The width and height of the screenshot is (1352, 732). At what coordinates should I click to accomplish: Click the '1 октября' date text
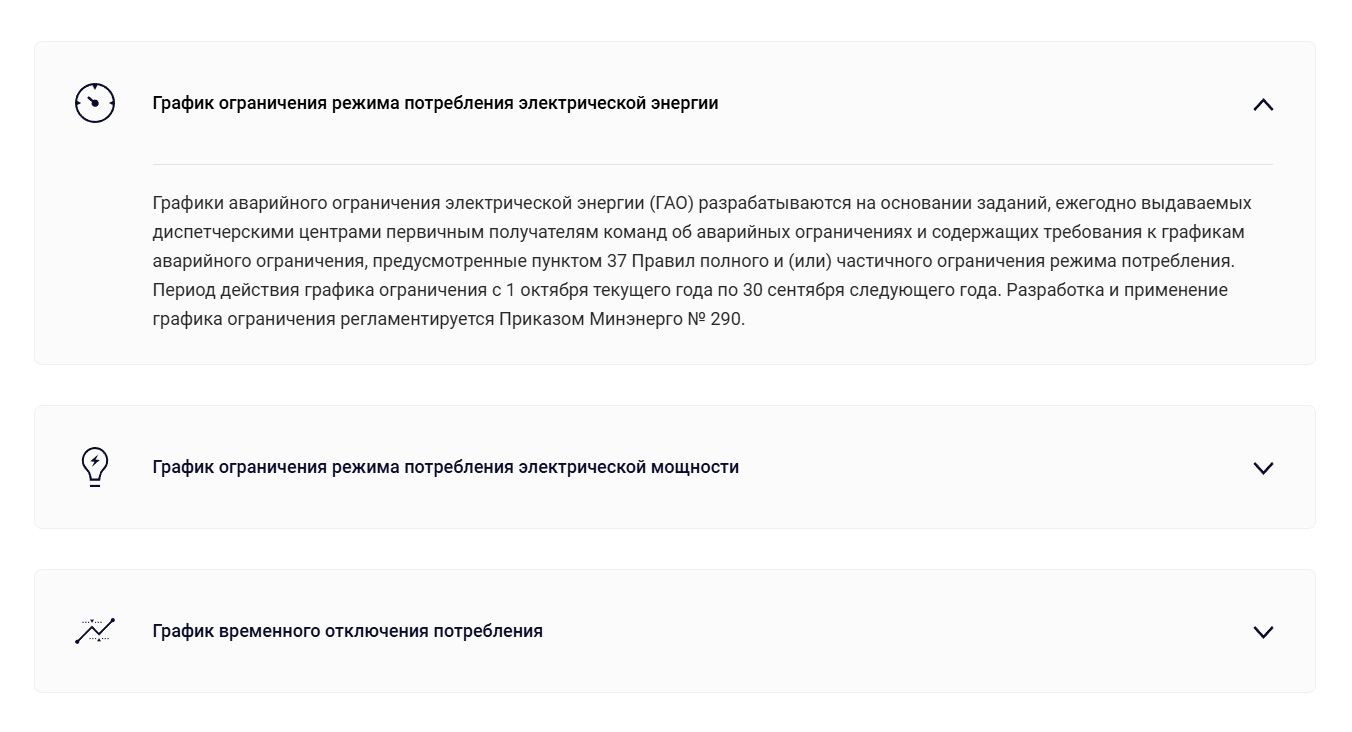pyautogui.click(x=541, y=290)
